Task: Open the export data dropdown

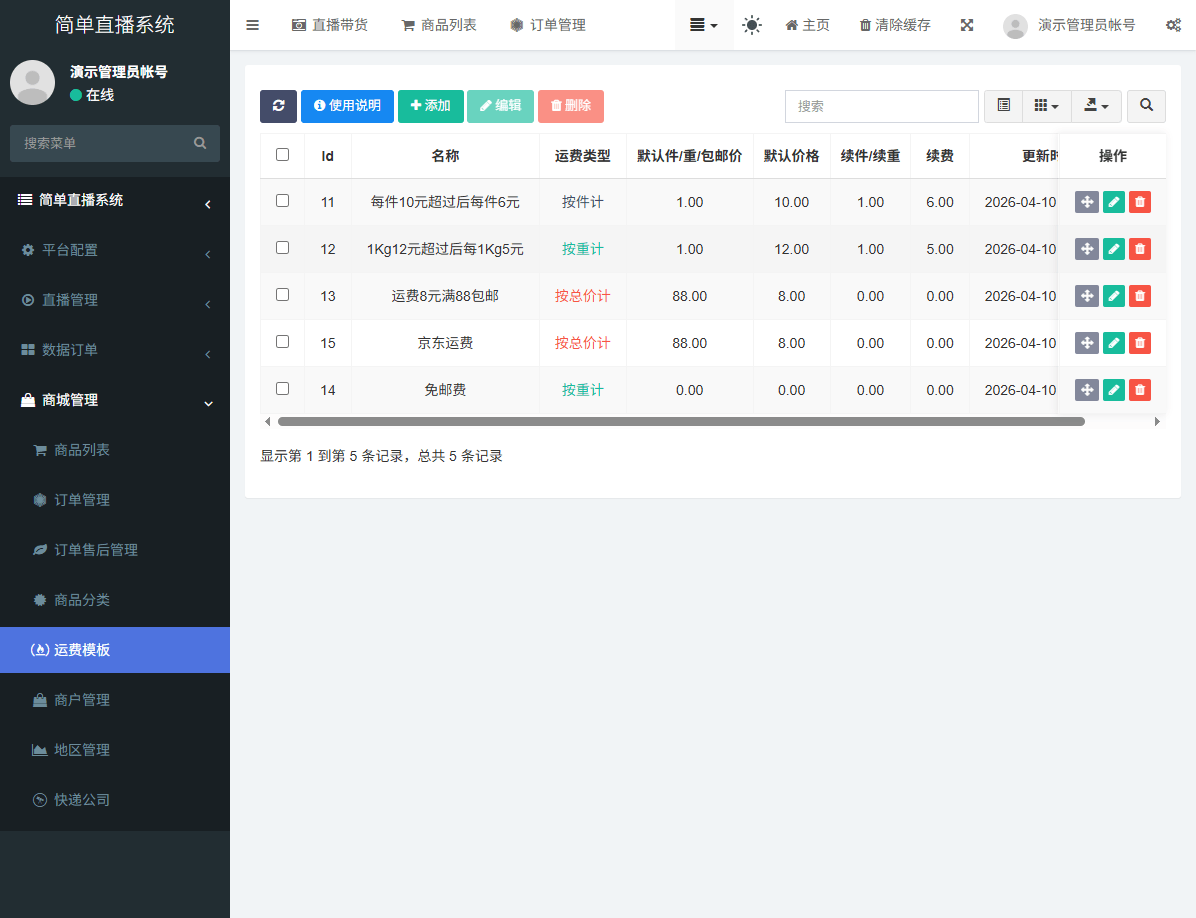Action: point(1096,106)
